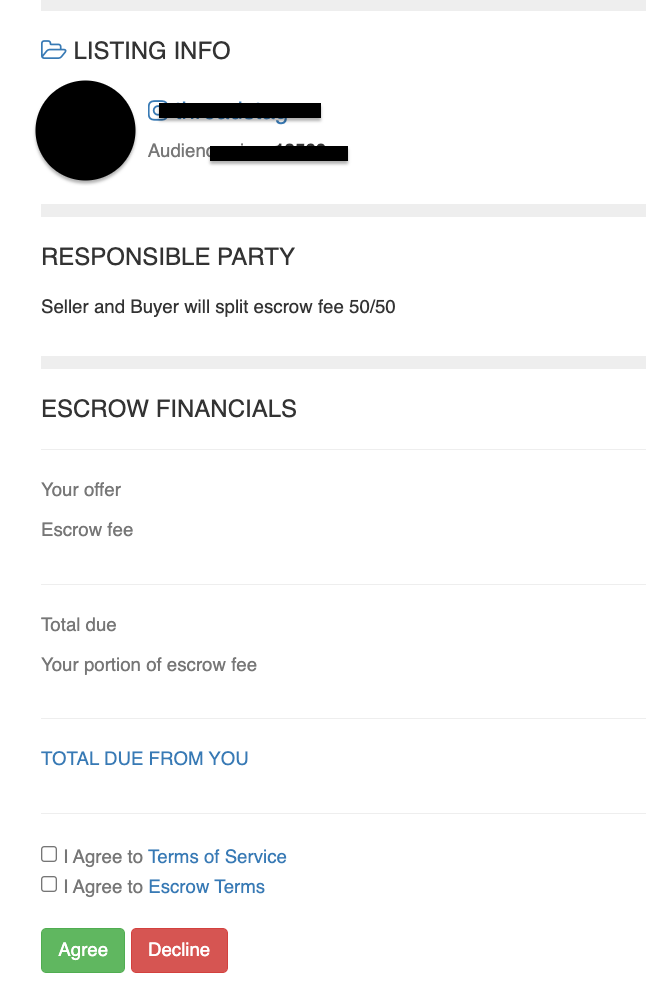This screenshot has width=646, height=986.
Task: Click the Audience label under the username
Action: 179,151
